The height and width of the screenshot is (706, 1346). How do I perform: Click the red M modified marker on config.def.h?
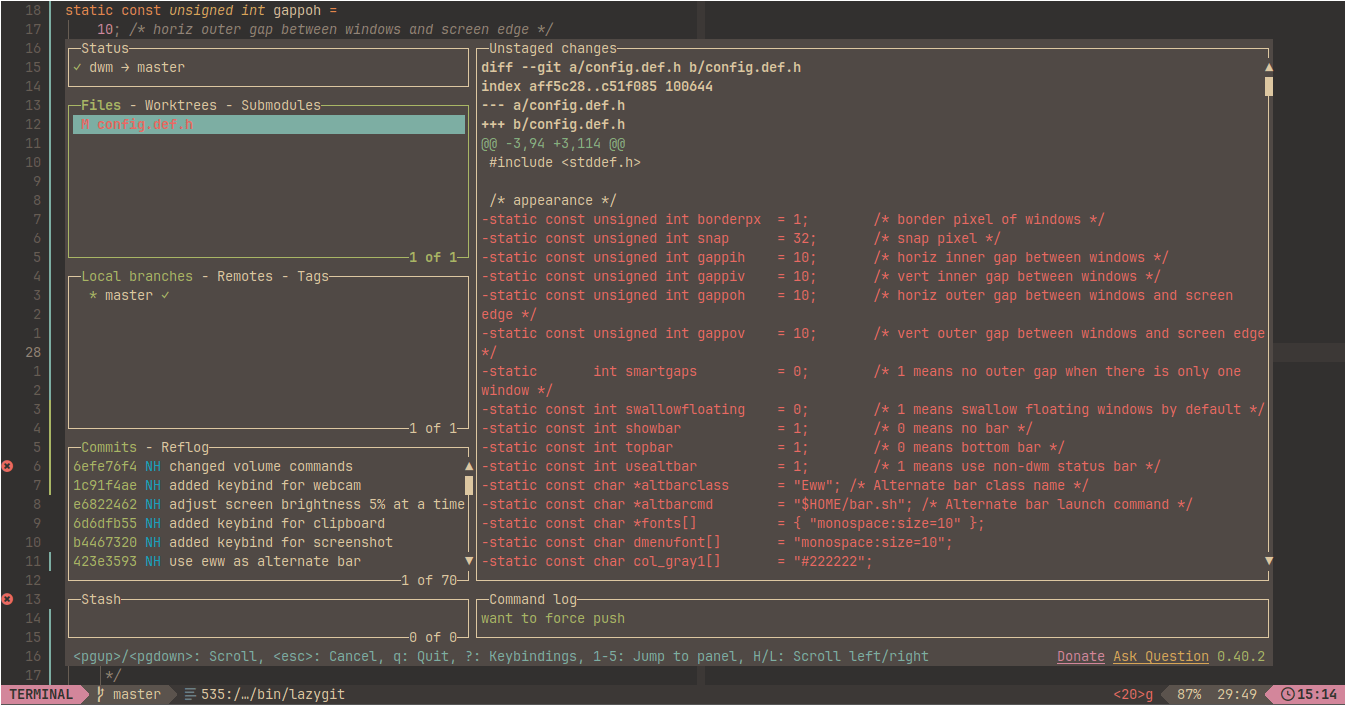[x=84, y=124]
